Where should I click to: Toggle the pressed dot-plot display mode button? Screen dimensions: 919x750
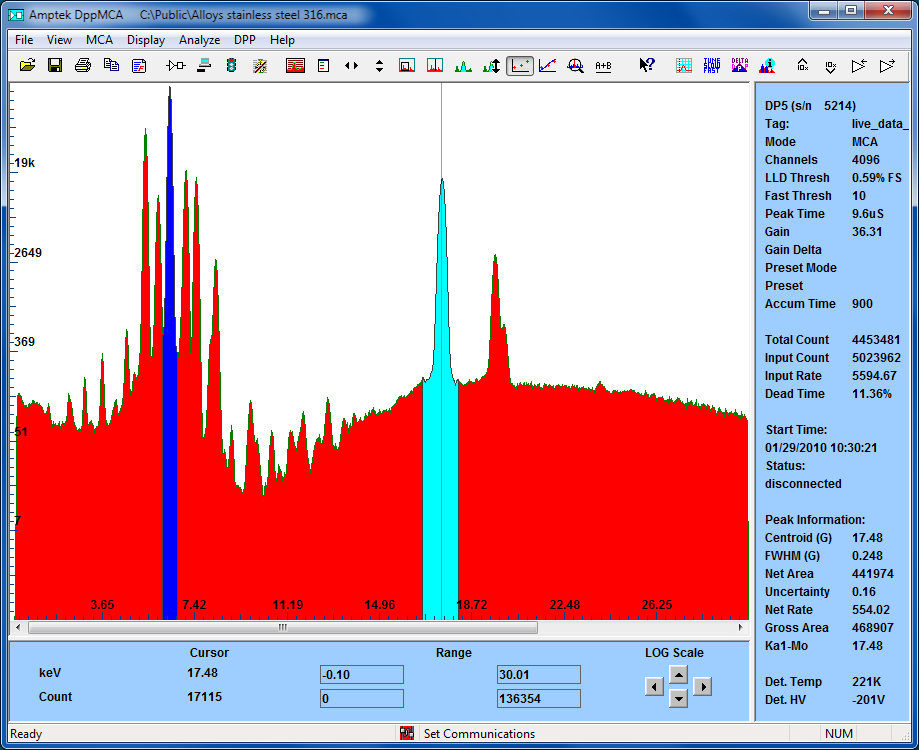click(519, 65)
